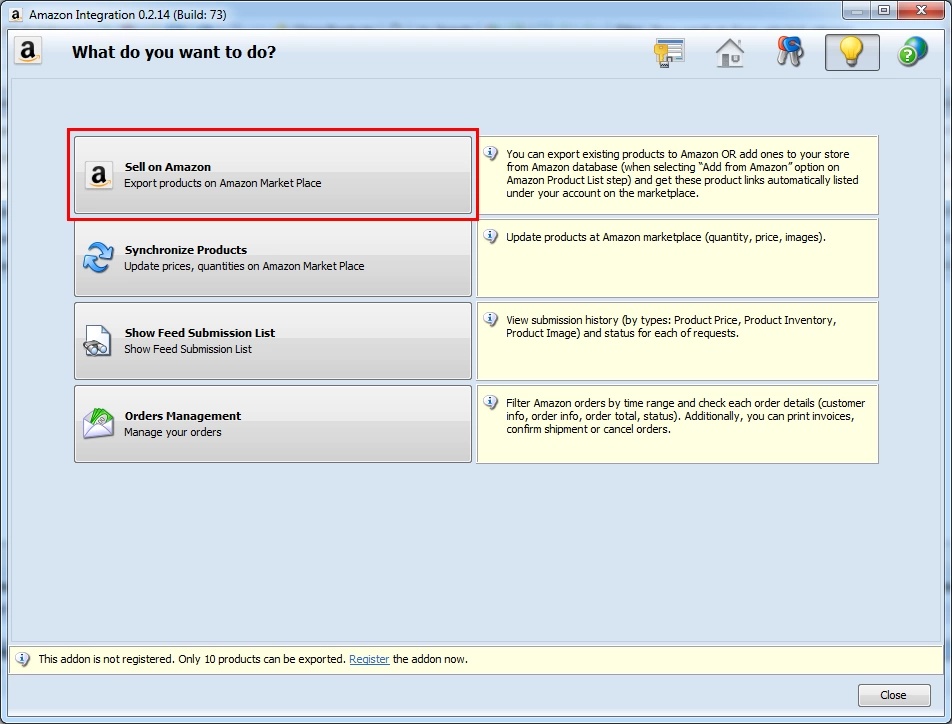Minimize the Amazon Integration window

[x=857, y=10]
